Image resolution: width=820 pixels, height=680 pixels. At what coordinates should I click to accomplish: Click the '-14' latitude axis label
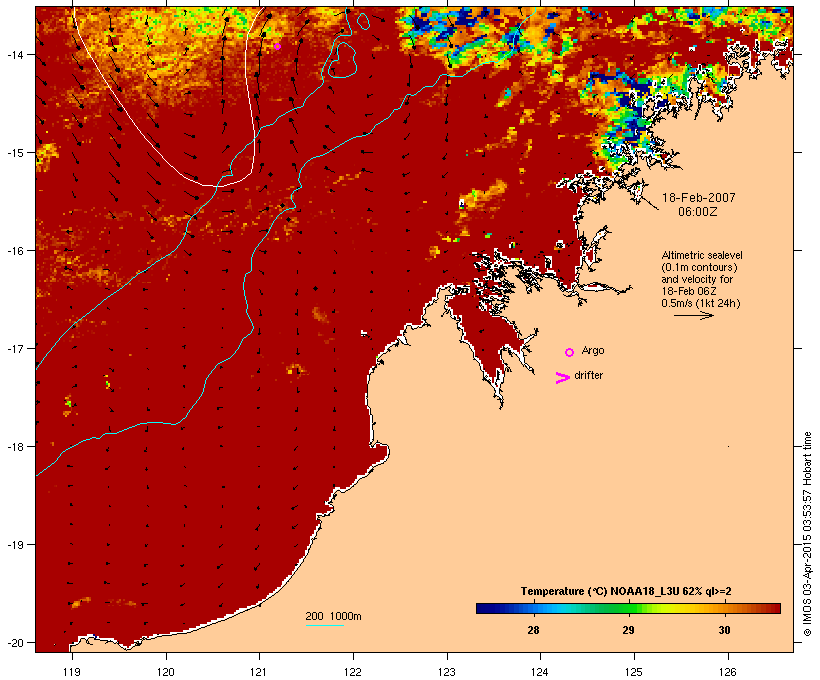click(14, 54)
